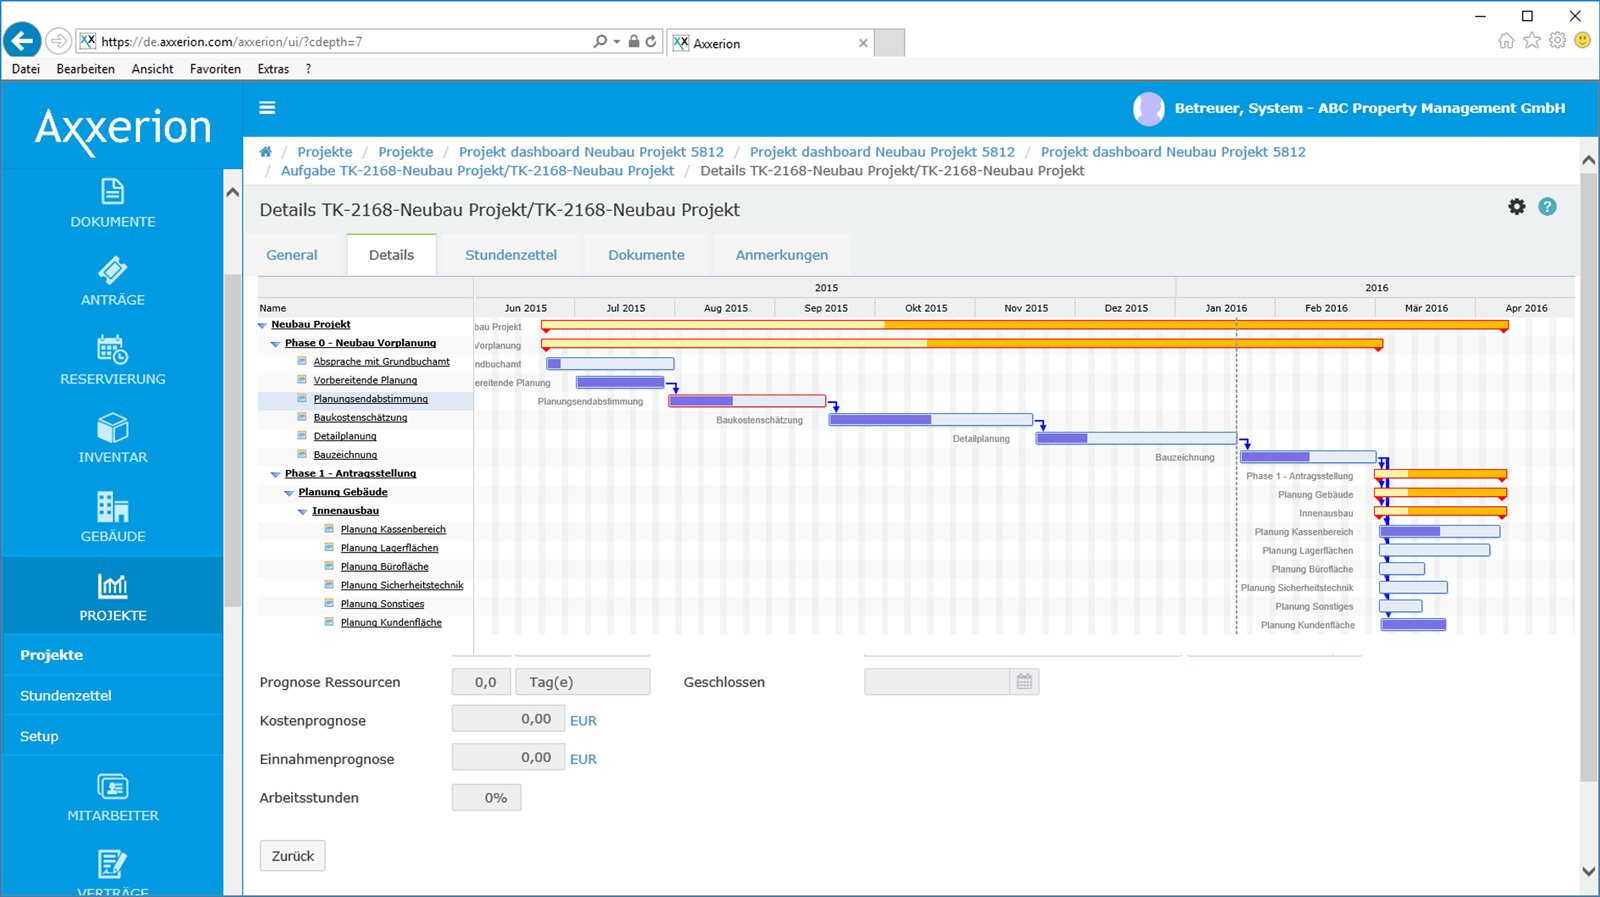Open the Baukostenschätzung task link

point(360,418)
